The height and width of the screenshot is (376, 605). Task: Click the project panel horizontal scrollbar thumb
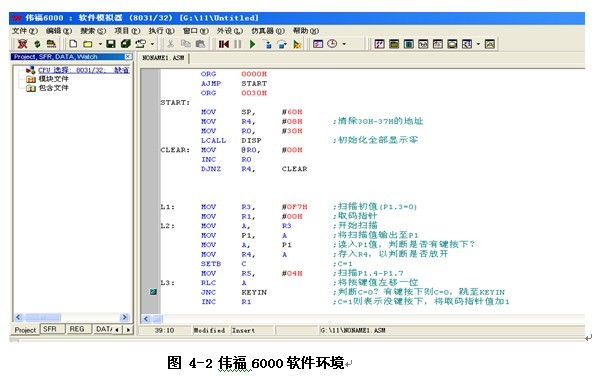[43, 317]
